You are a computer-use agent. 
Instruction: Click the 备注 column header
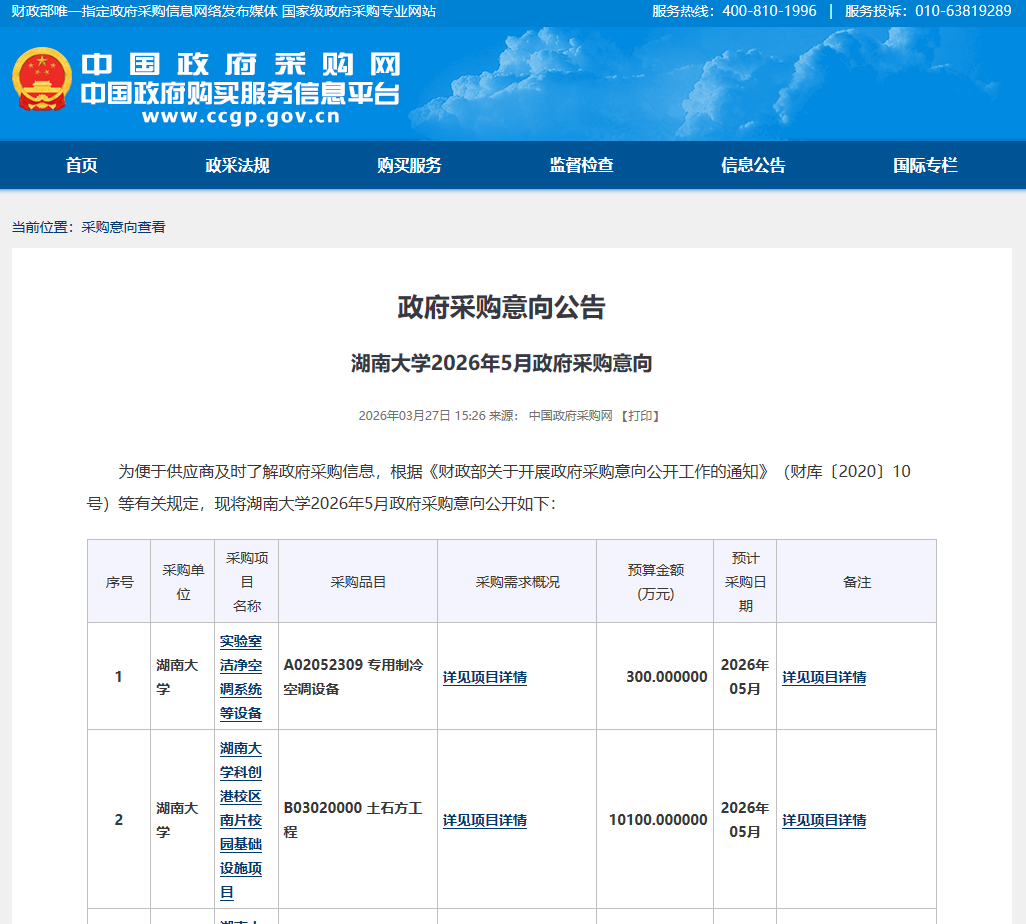(x=857, y=582)
